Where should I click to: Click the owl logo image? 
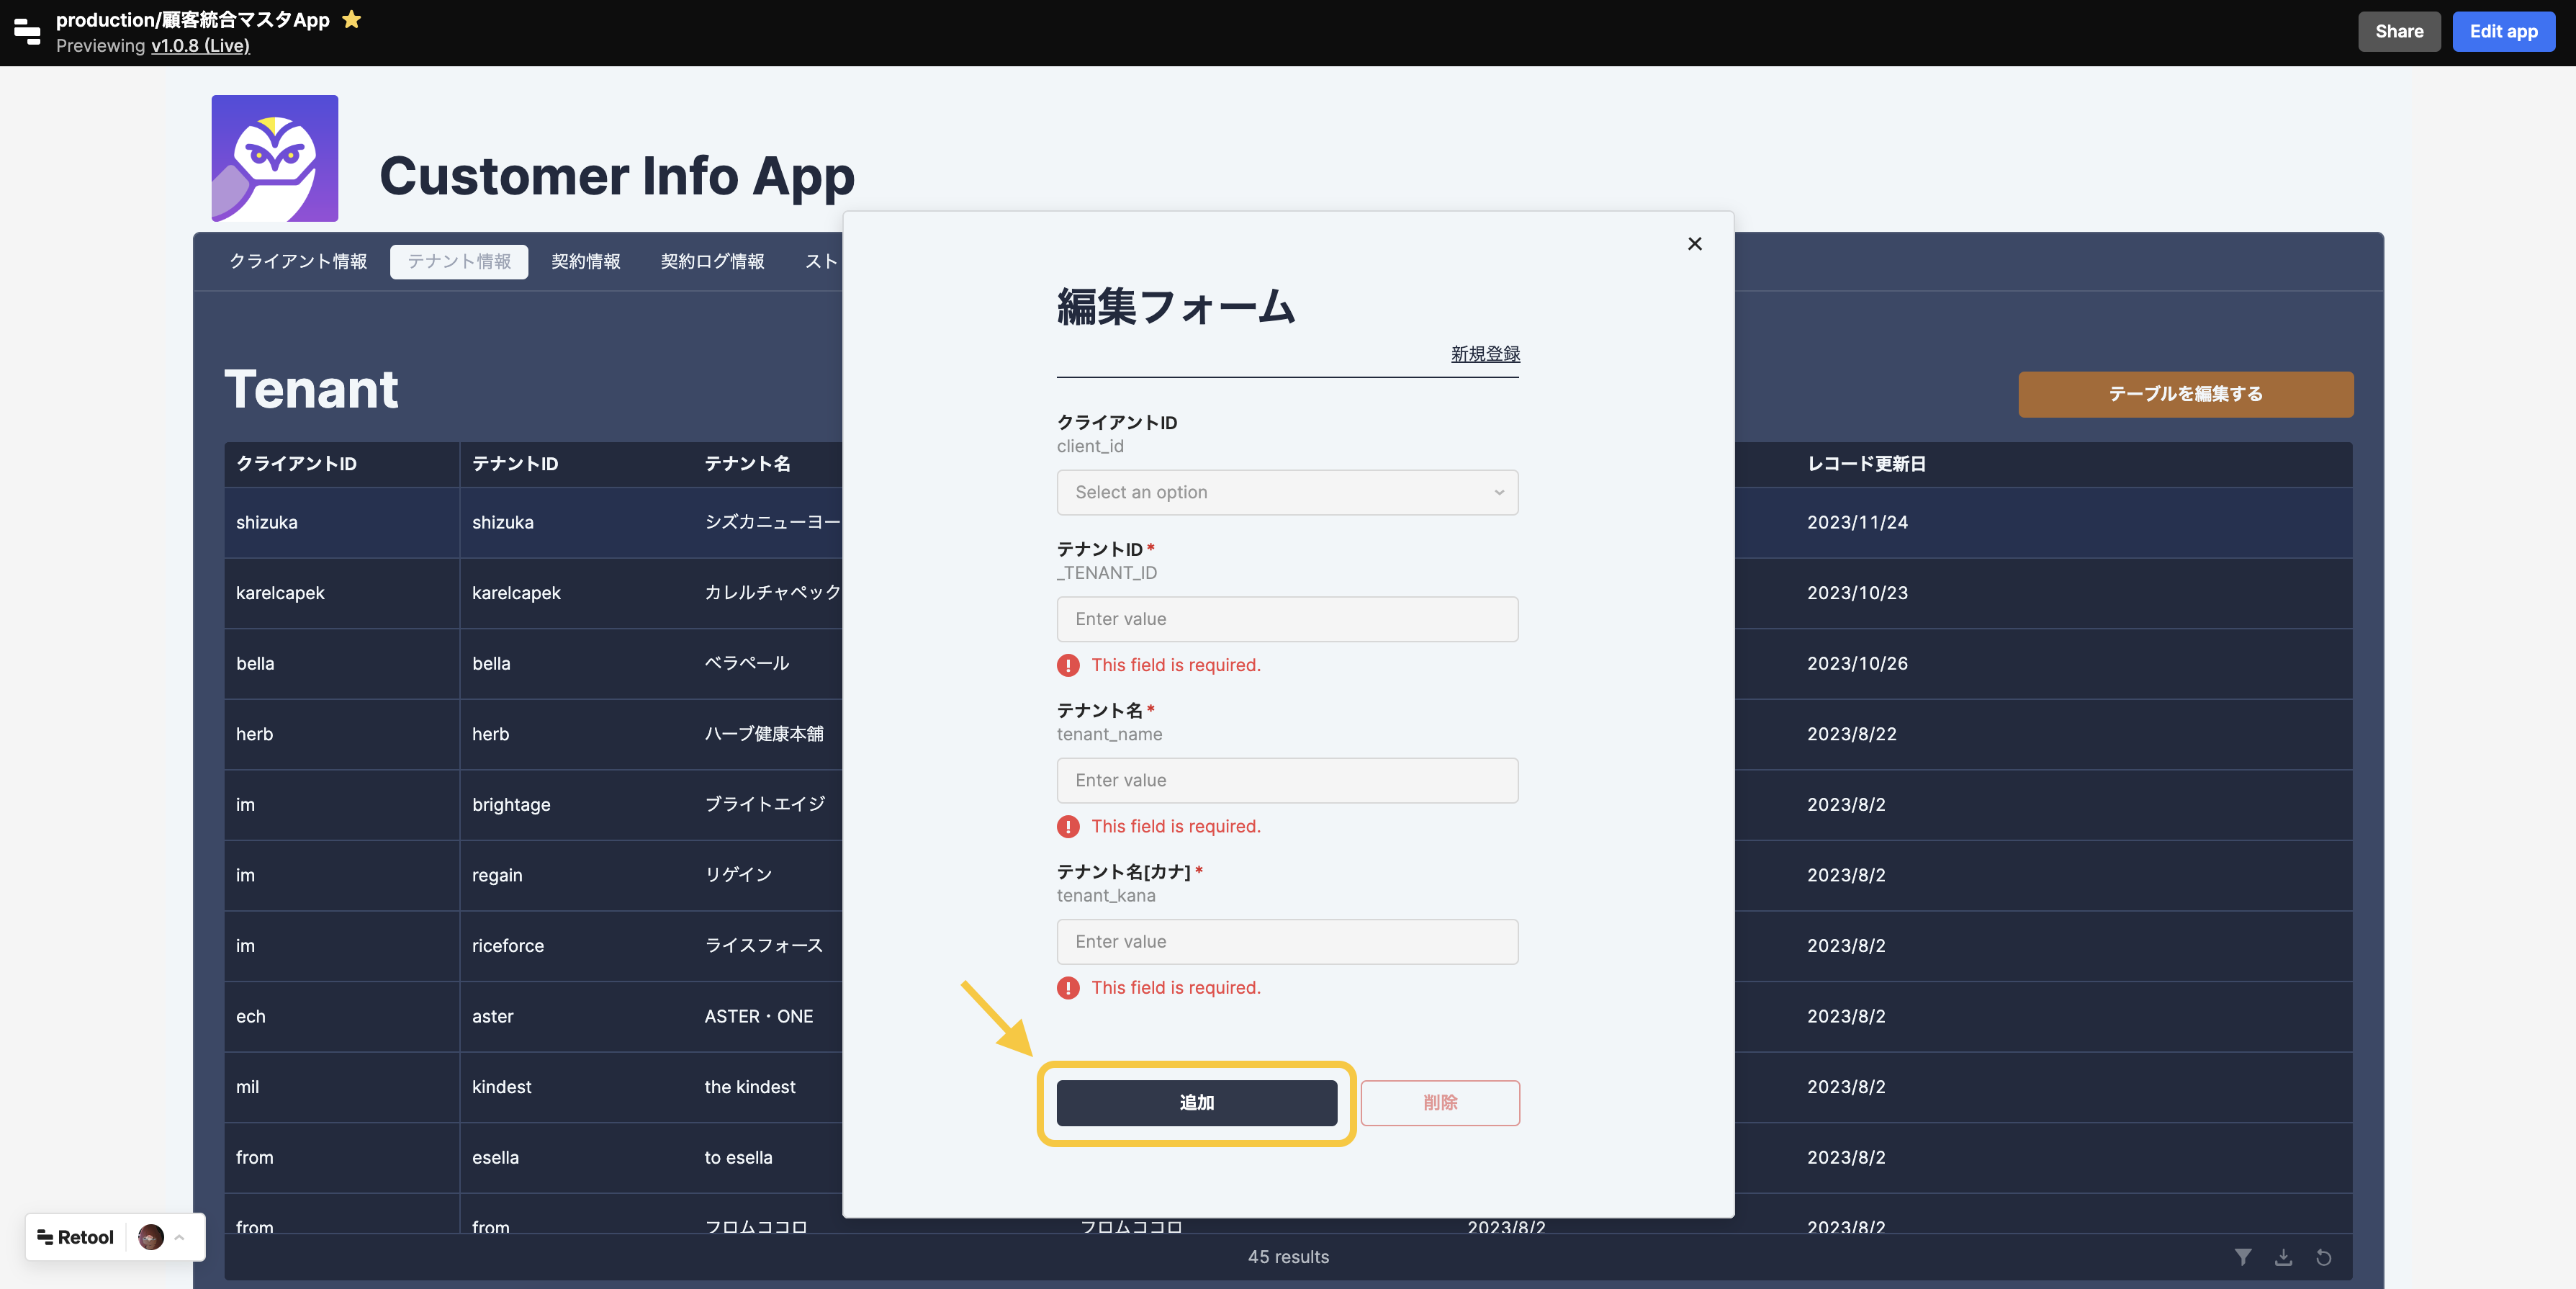[274, 158]
